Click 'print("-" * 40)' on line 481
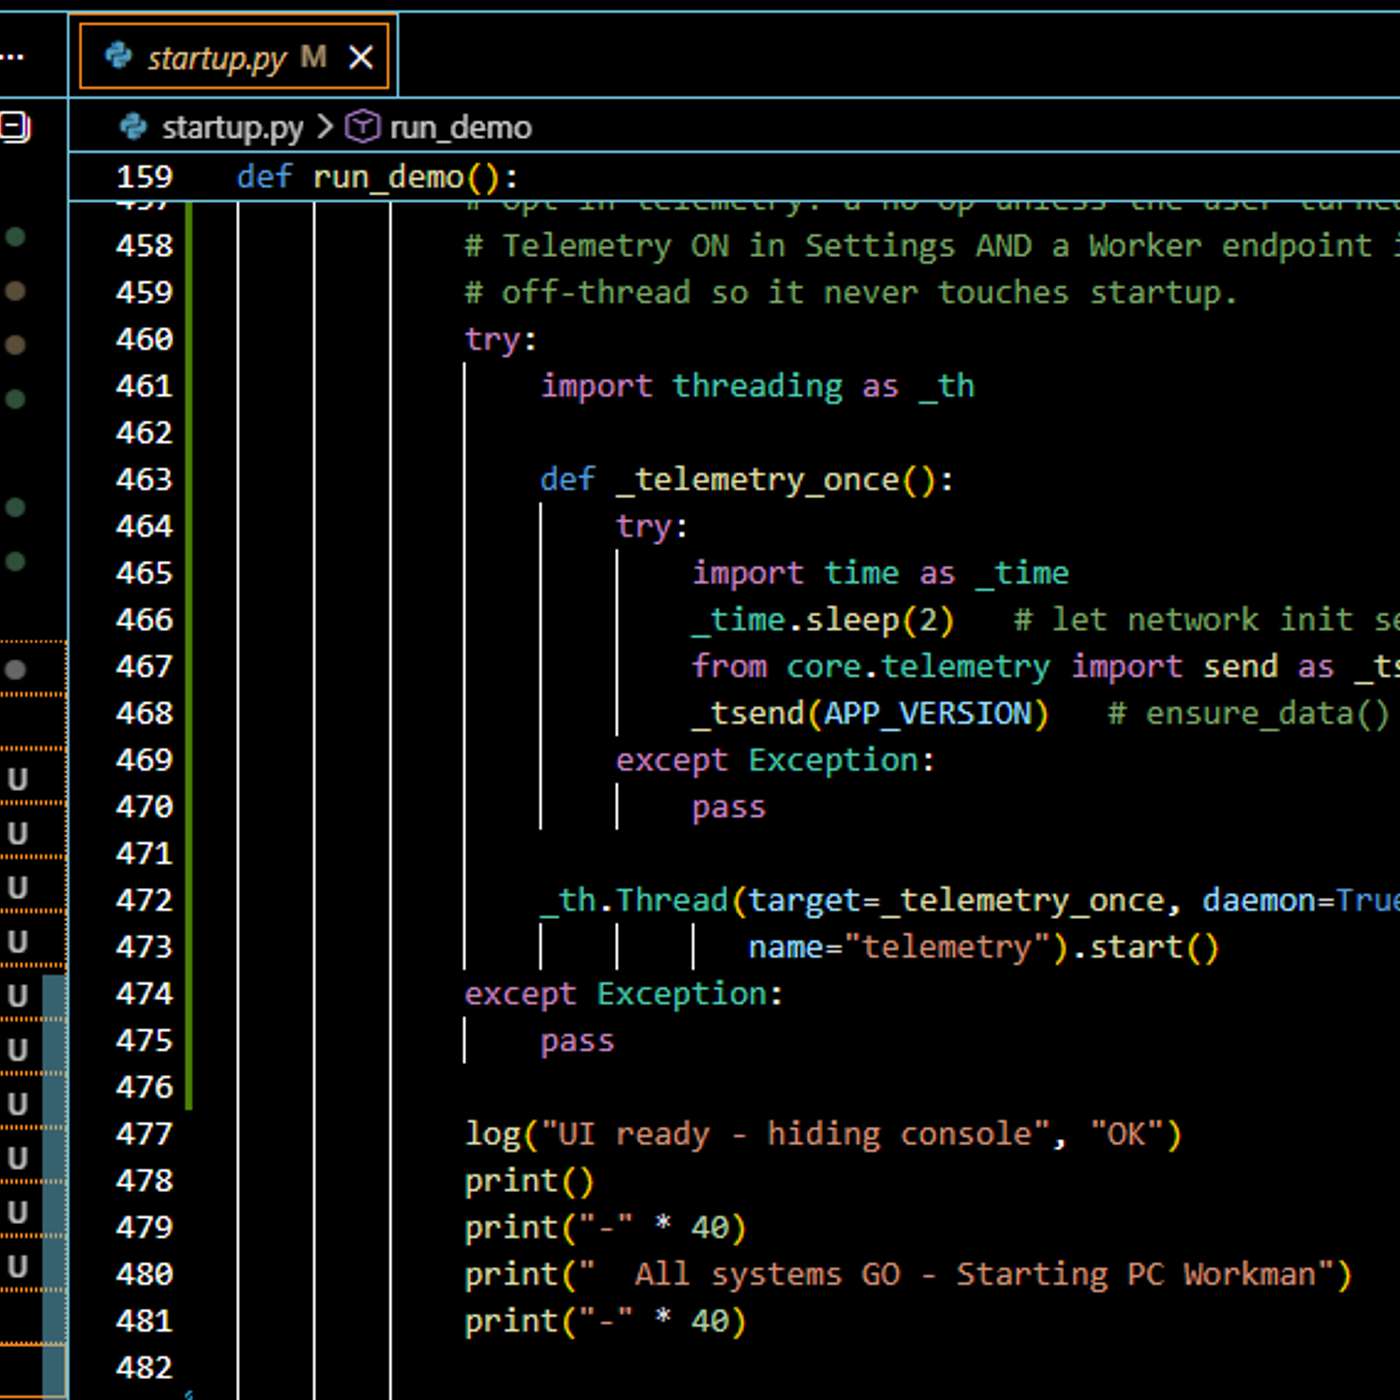The height and width of the screenshot is (1400, 1400). pyautogui.click(x=605, y=1321)
